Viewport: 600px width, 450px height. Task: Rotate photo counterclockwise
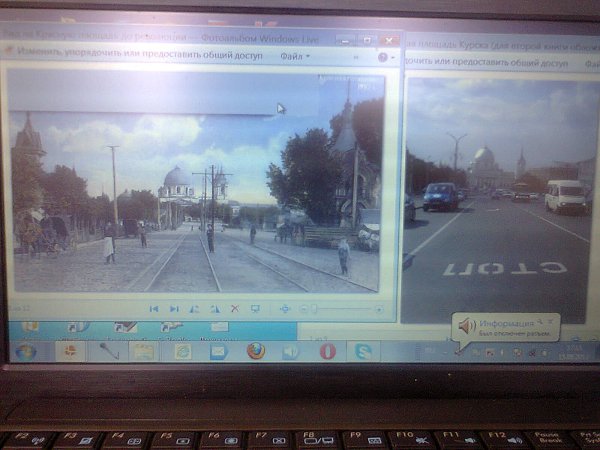click(x=194, y=309)
